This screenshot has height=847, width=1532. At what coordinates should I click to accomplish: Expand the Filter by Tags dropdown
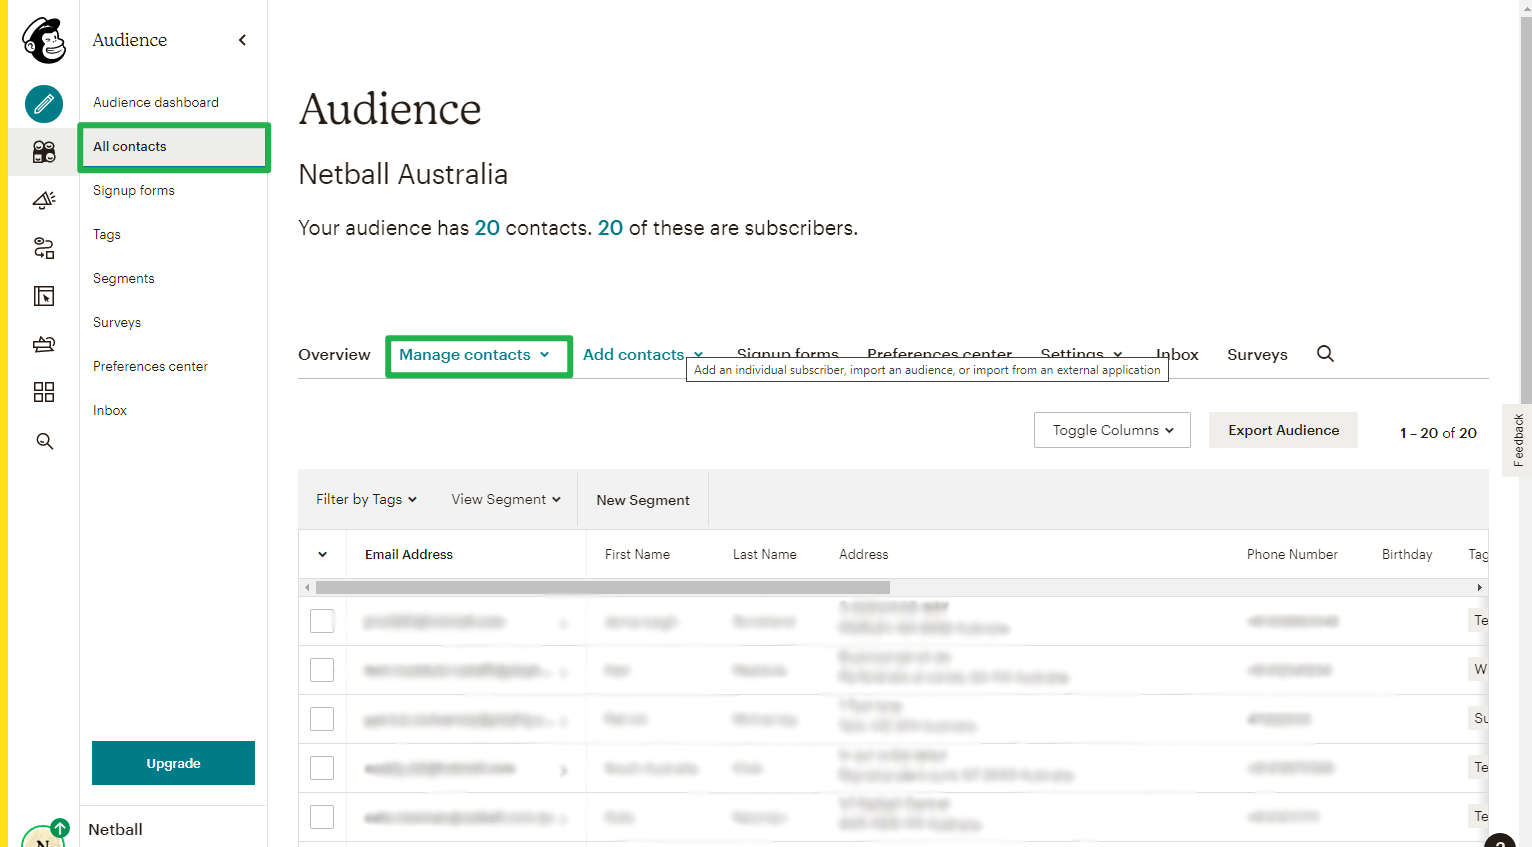(x=366, y=499)
